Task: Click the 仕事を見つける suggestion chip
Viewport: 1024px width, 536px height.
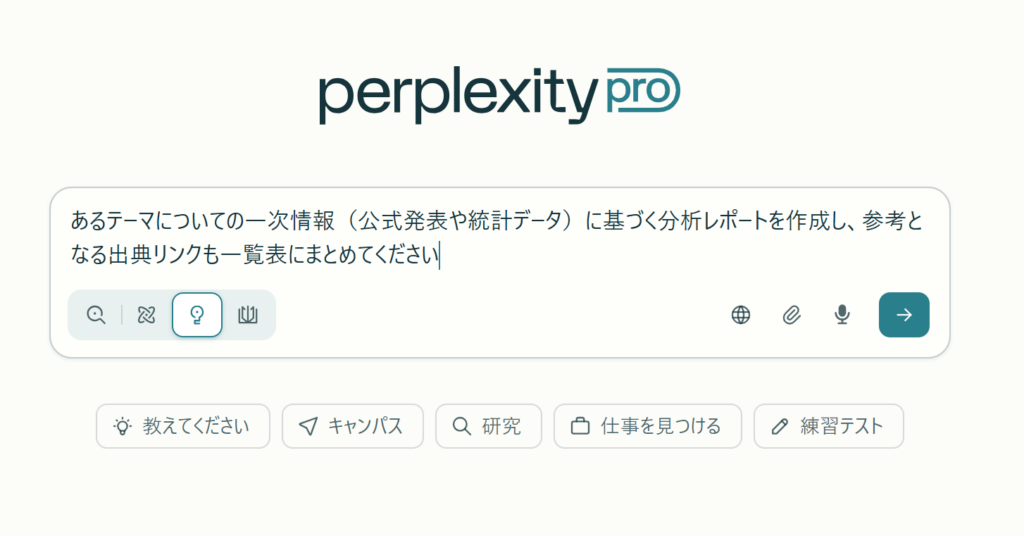Action: pyautogui.click(x=647, y=426)
